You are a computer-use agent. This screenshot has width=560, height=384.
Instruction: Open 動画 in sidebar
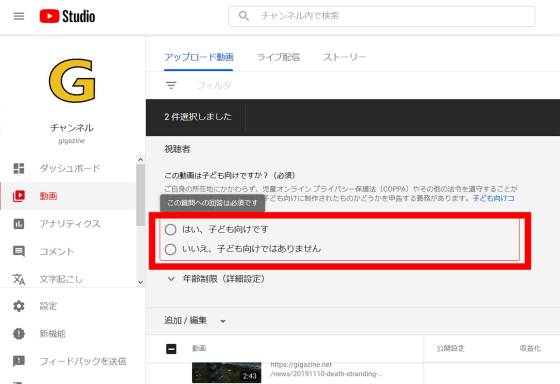[68, 196]
